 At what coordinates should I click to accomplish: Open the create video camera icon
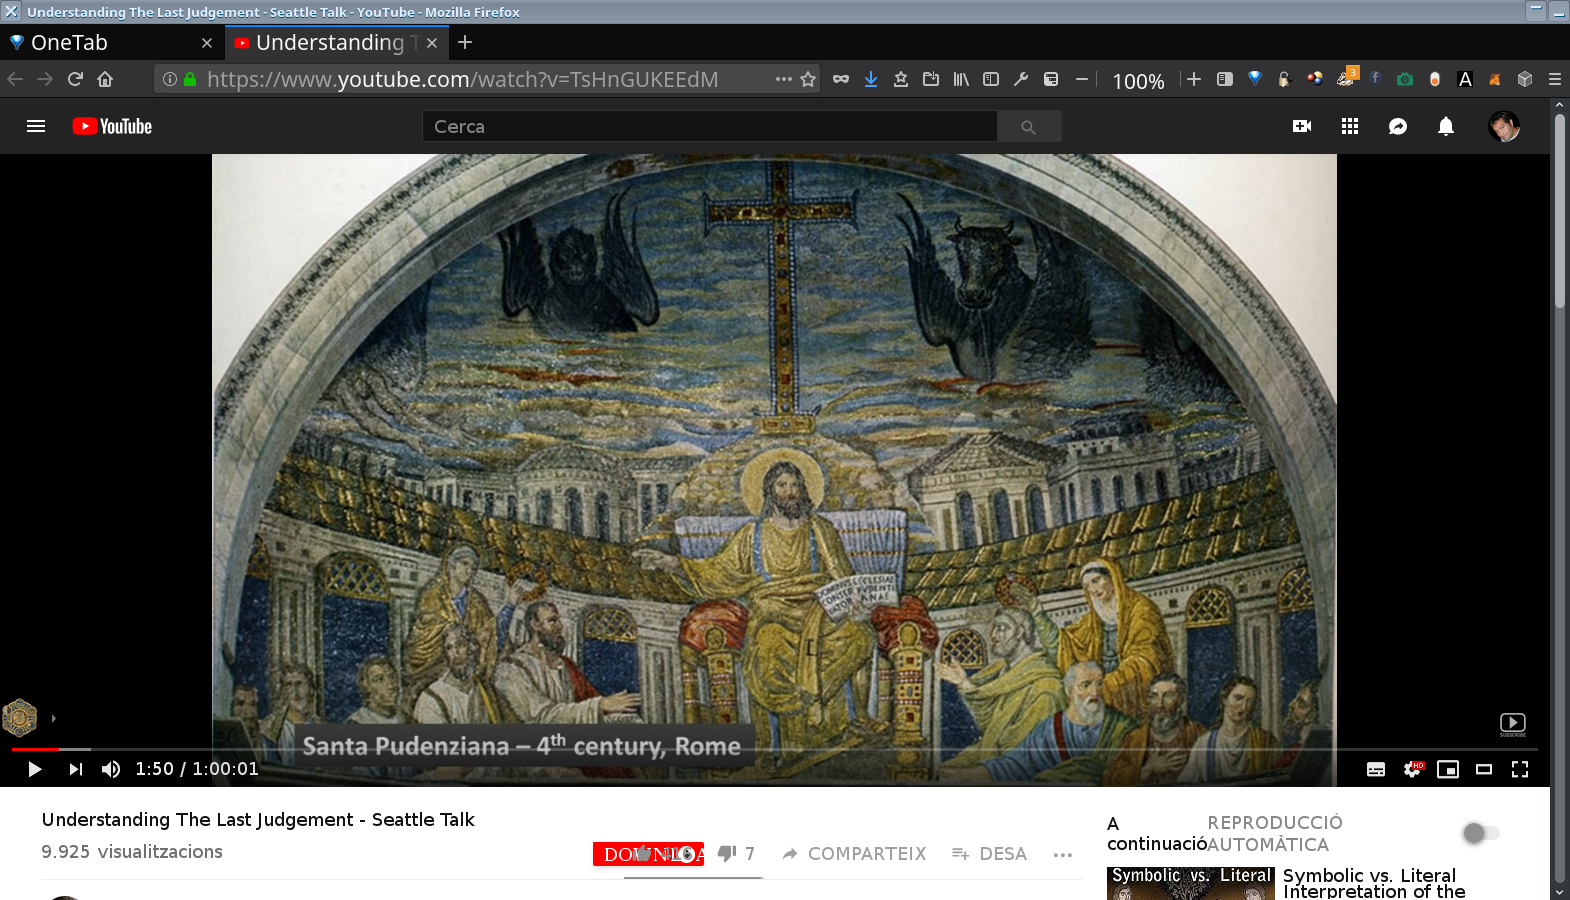(x=1302, y=126)
